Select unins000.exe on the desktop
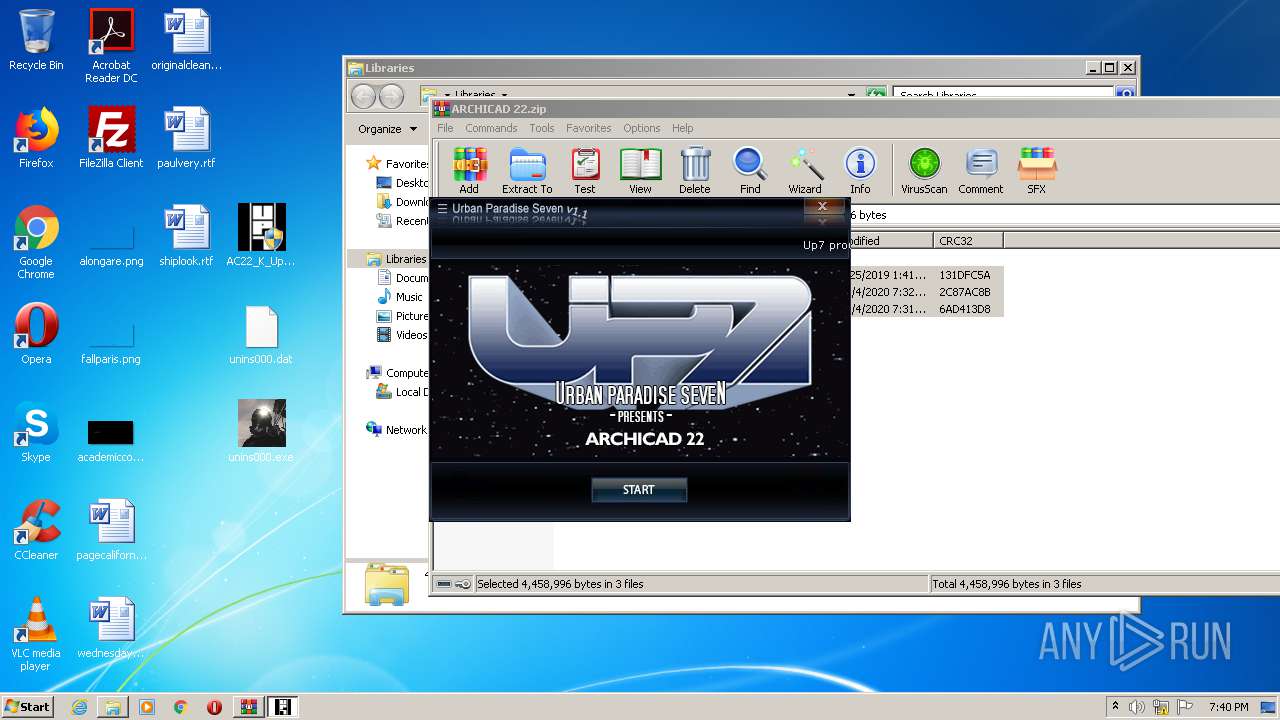The width and height of the screenshot is (1280, 720). tap(261, 432)
